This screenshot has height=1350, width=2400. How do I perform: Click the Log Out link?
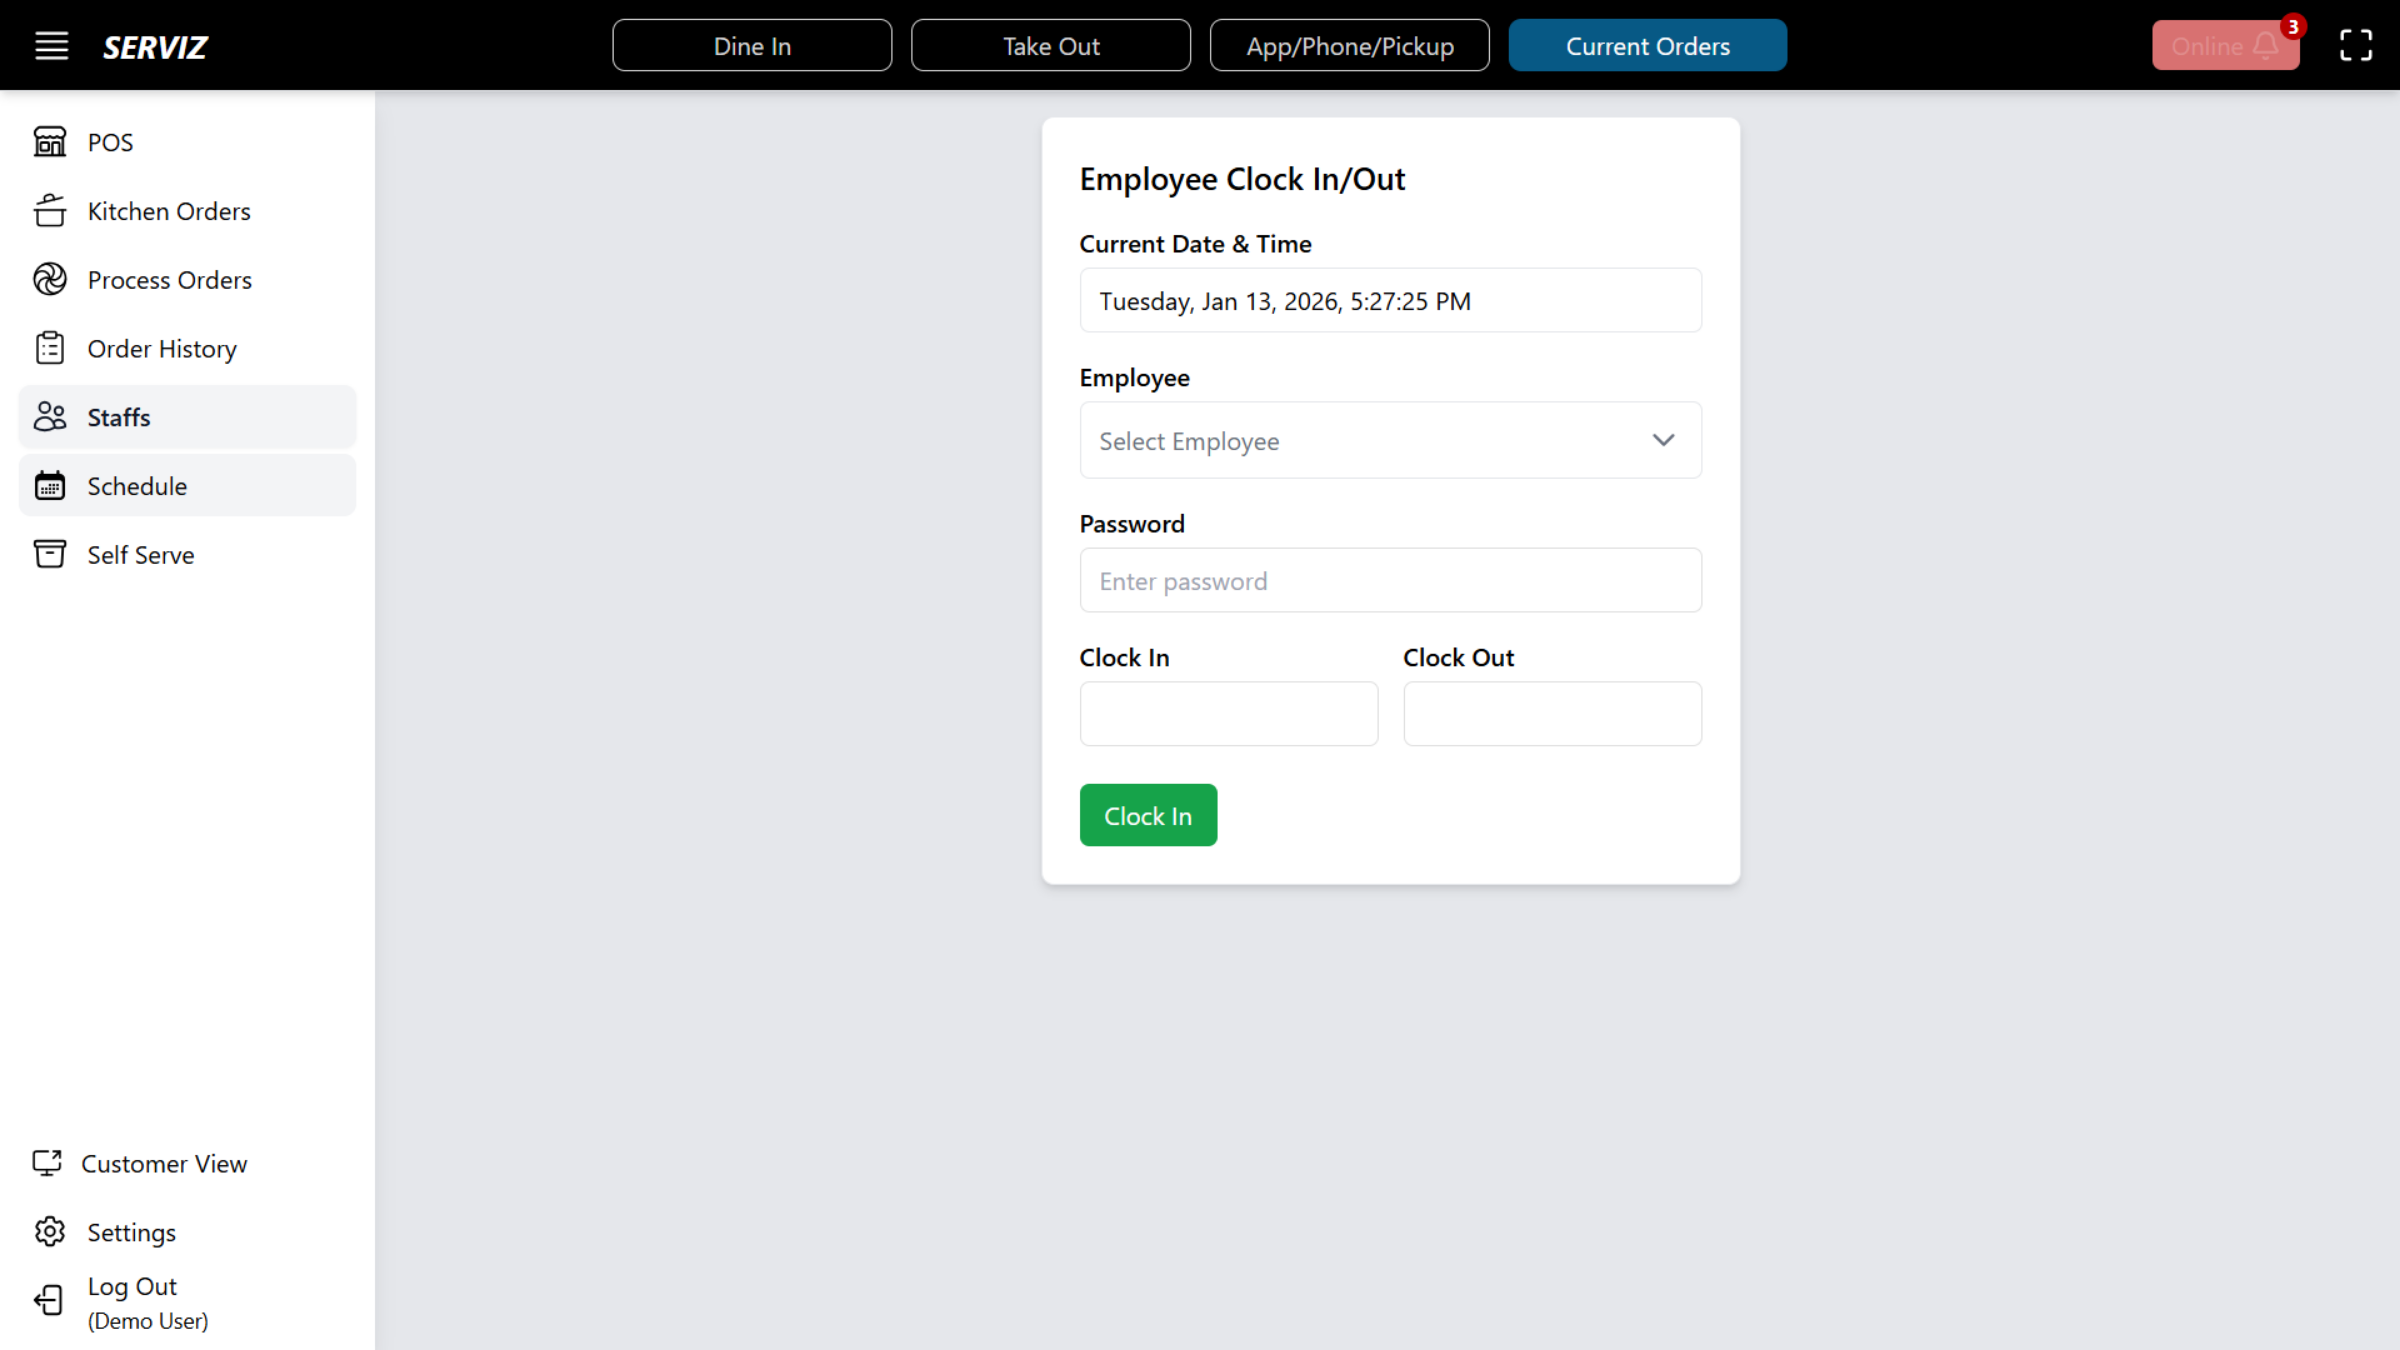(132, 1287)
